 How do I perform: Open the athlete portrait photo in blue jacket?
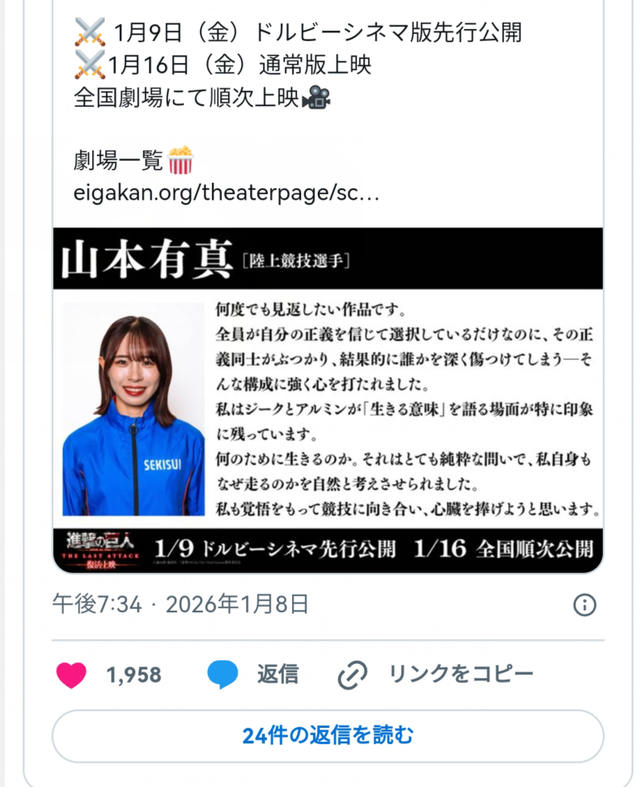pos(134,409)
